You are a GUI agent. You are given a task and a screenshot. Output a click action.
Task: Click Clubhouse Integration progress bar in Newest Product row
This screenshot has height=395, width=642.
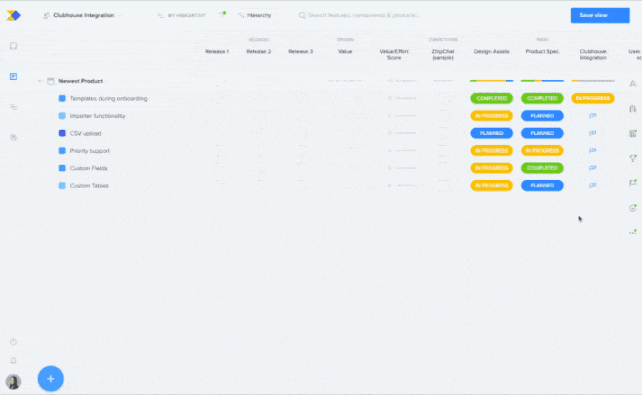pyautogui.click(x=593, y=81)
